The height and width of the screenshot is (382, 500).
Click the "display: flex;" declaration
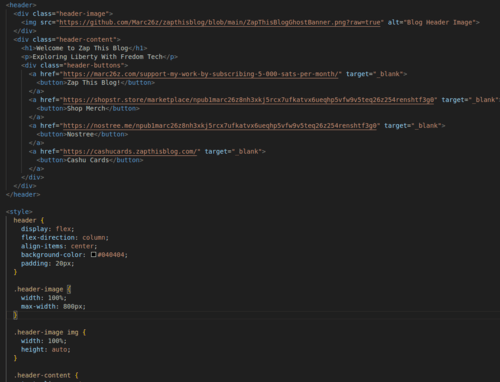tap(48, 229)
